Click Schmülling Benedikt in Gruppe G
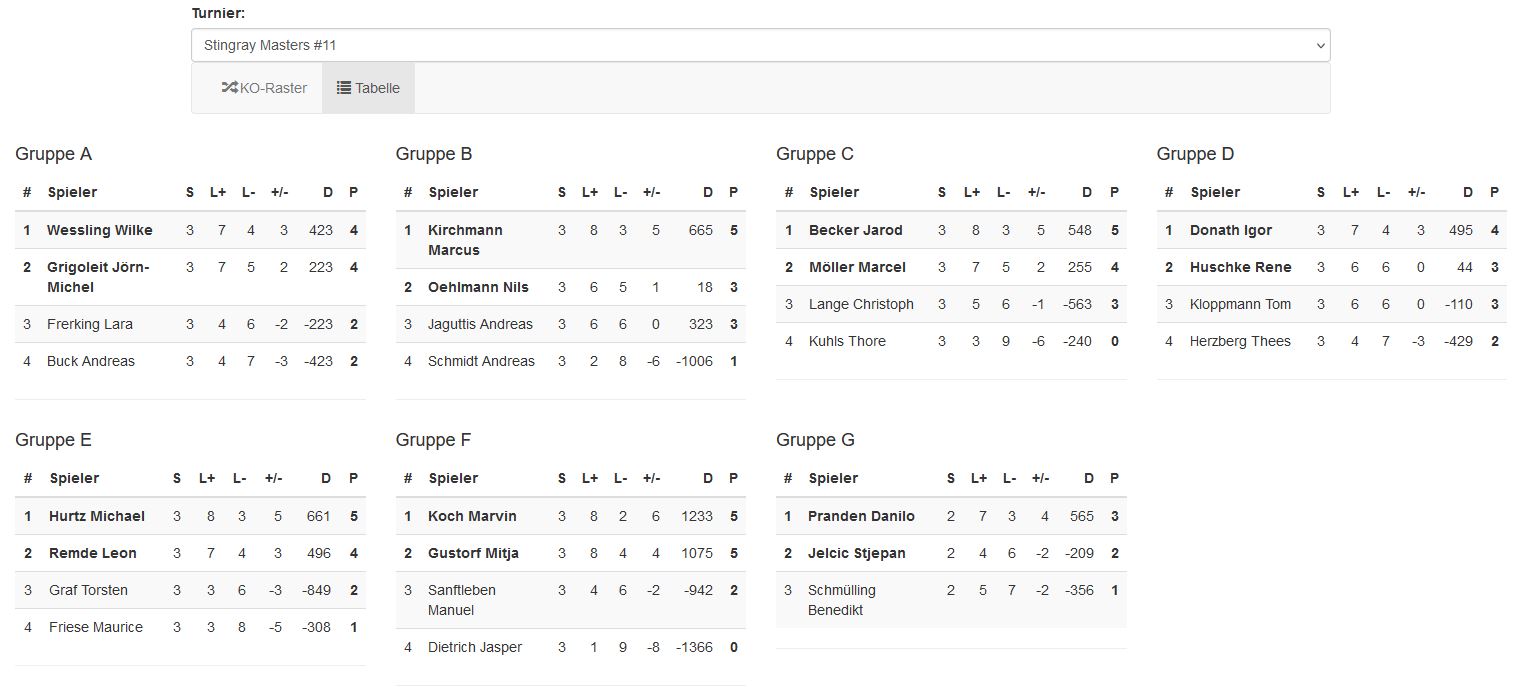Viewport: 1514px width, 687px height. (842, 600)
